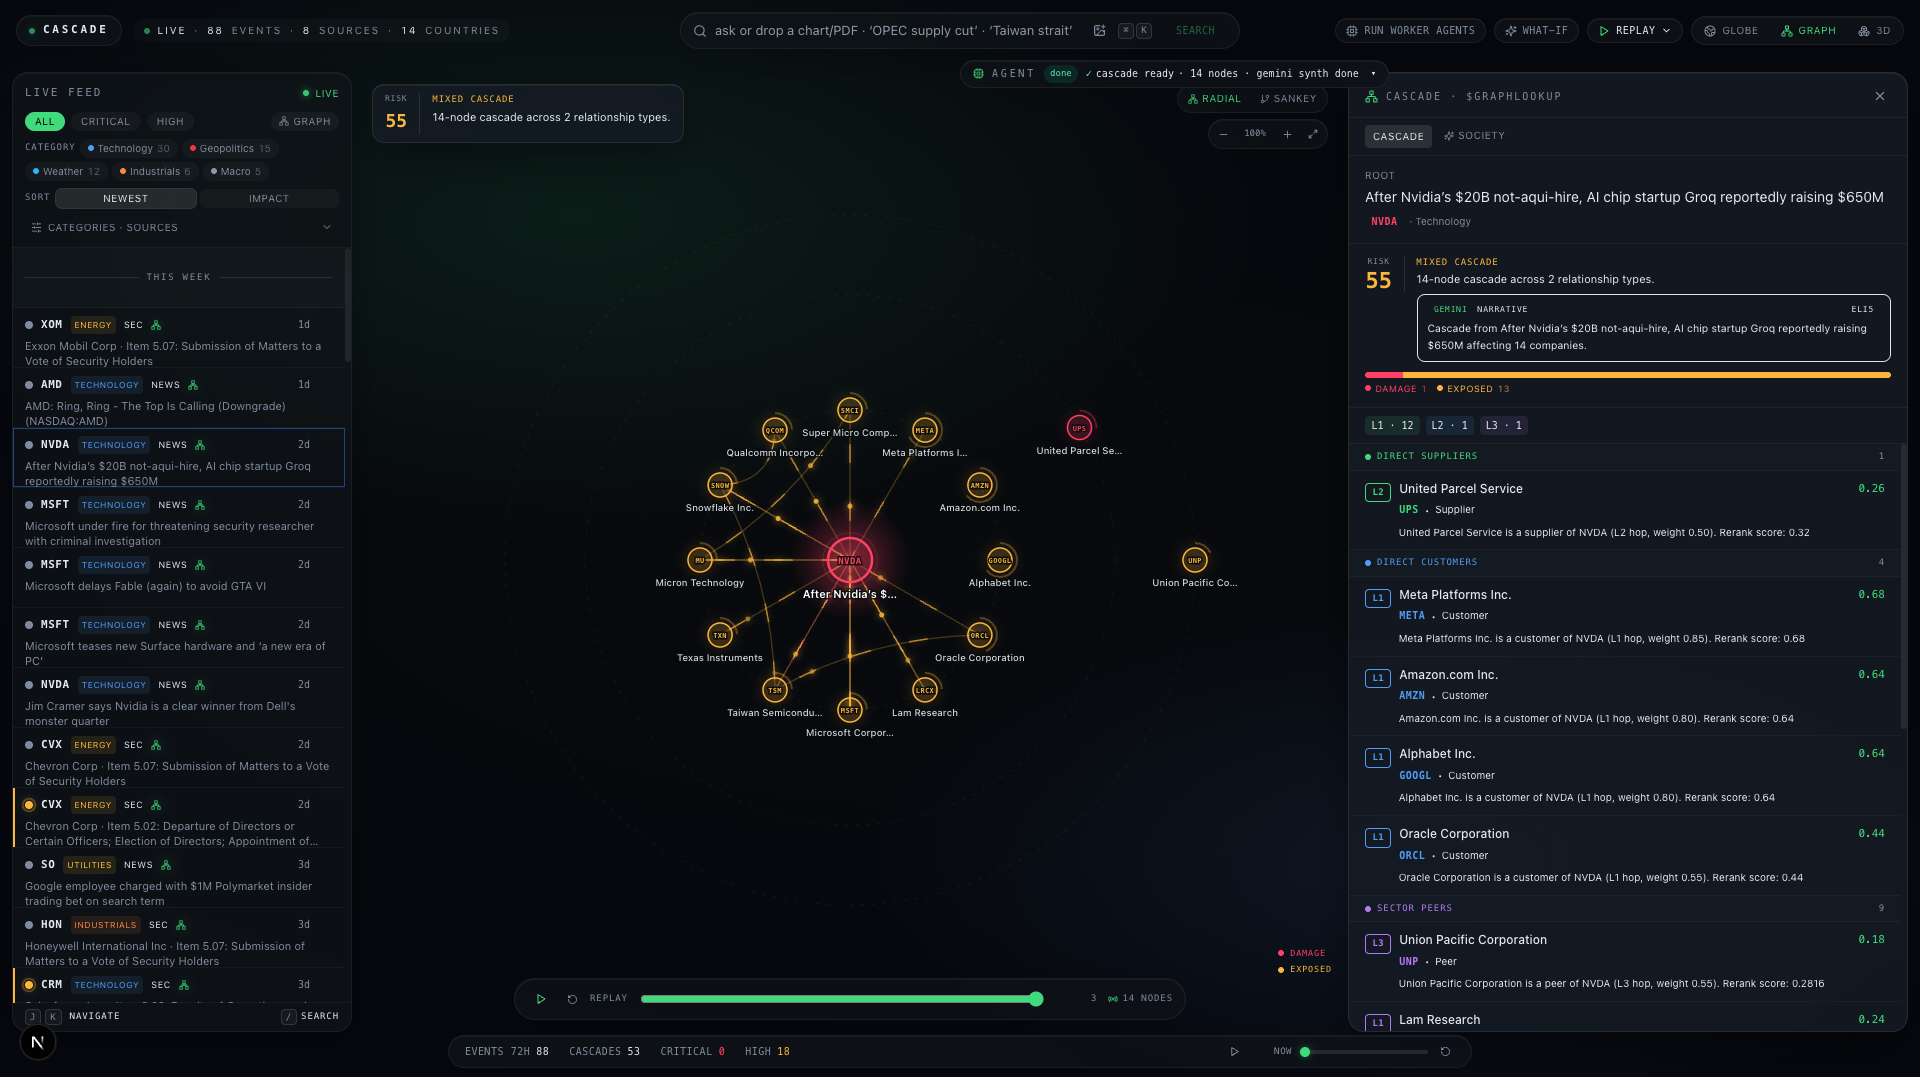Image resolution: width=1920 pixels, height=1077 pixels.
Task: Sort feed by IMPACT
Action: [269, 199]
